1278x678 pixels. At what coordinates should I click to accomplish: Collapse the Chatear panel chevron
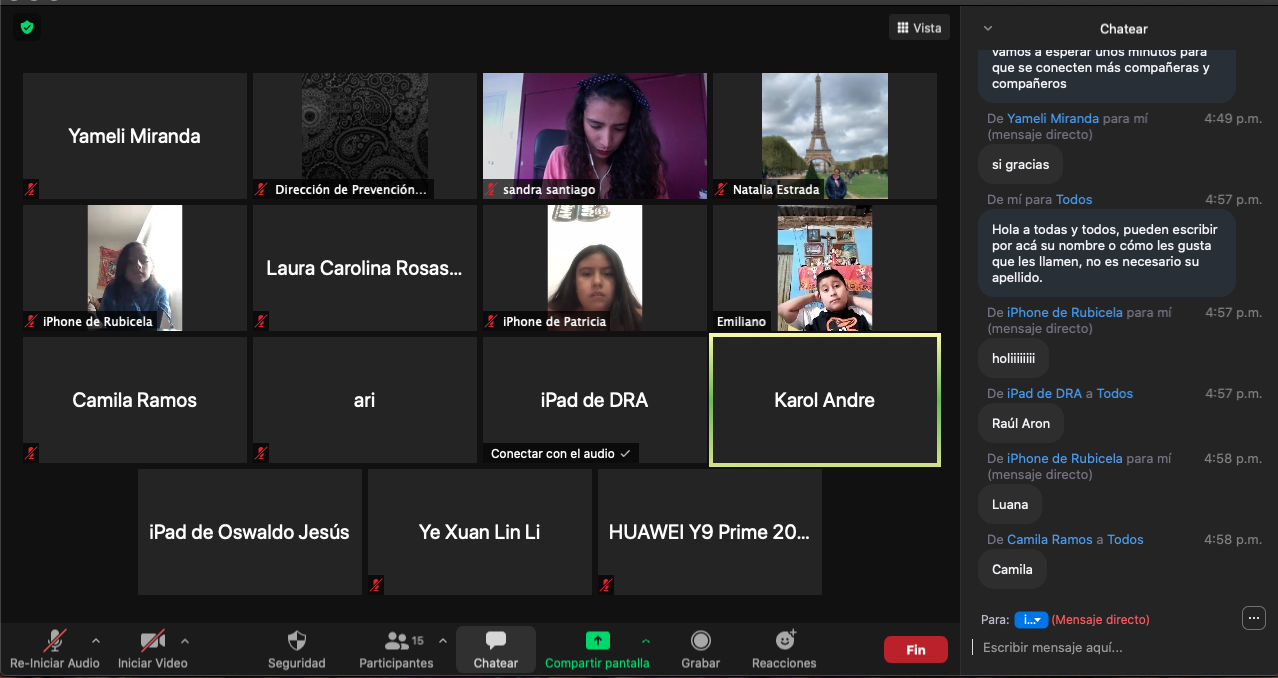[x=988, y=29]
